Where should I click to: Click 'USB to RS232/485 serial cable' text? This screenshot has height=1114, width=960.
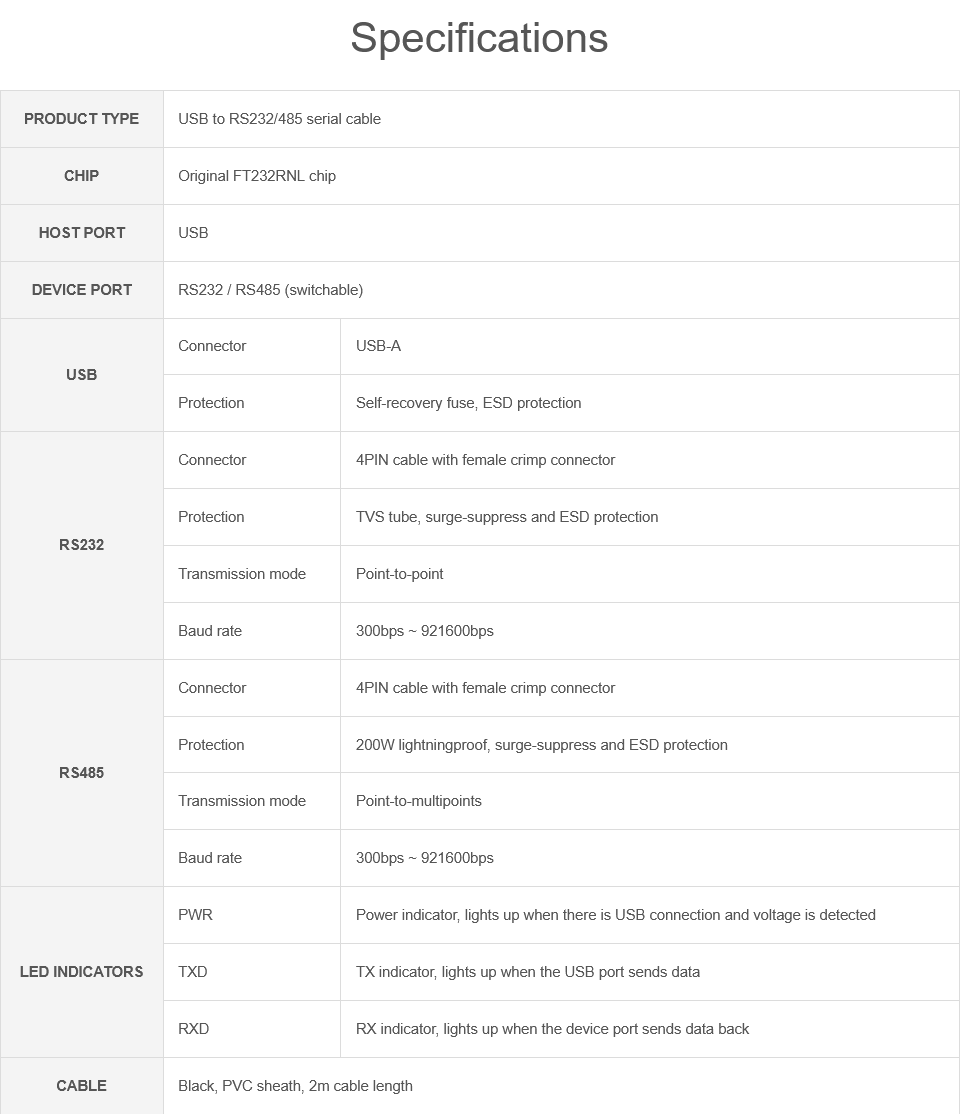coord(279,119)
